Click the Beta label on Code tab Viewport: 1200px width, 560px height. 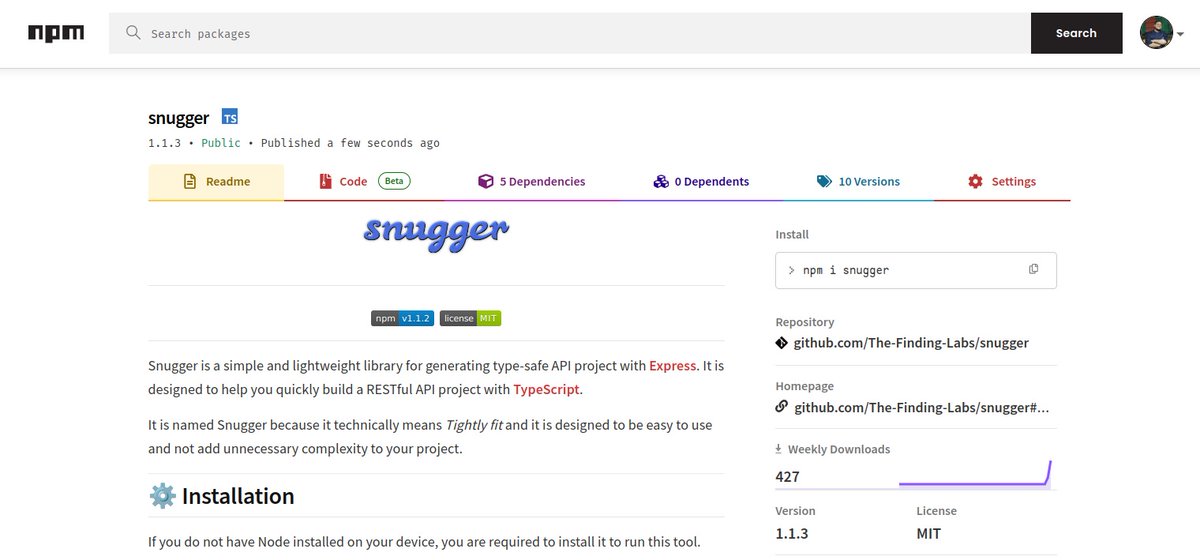394,181
